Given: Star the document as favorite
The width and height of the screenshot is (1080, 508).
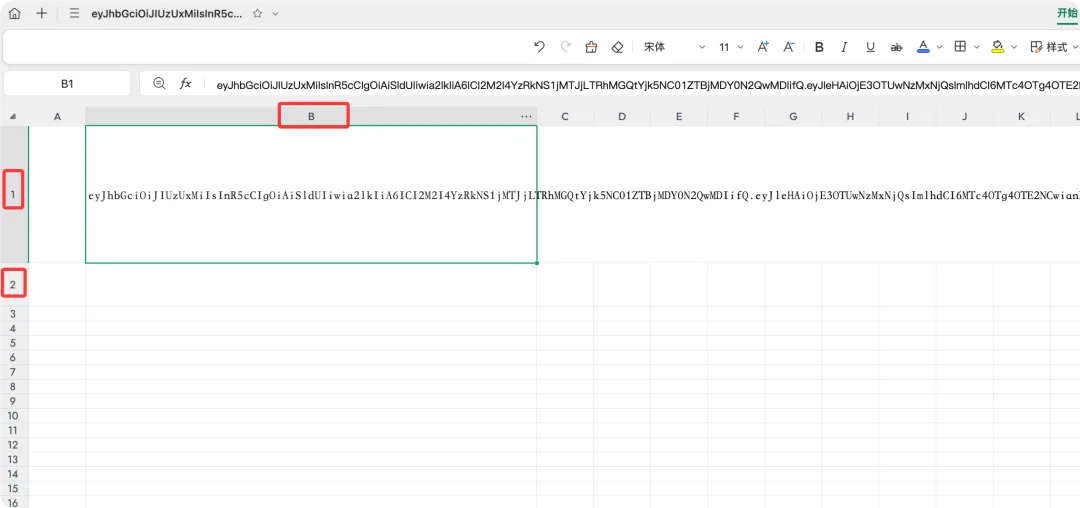Looking at the screenshot, I should tap(257, 13).
